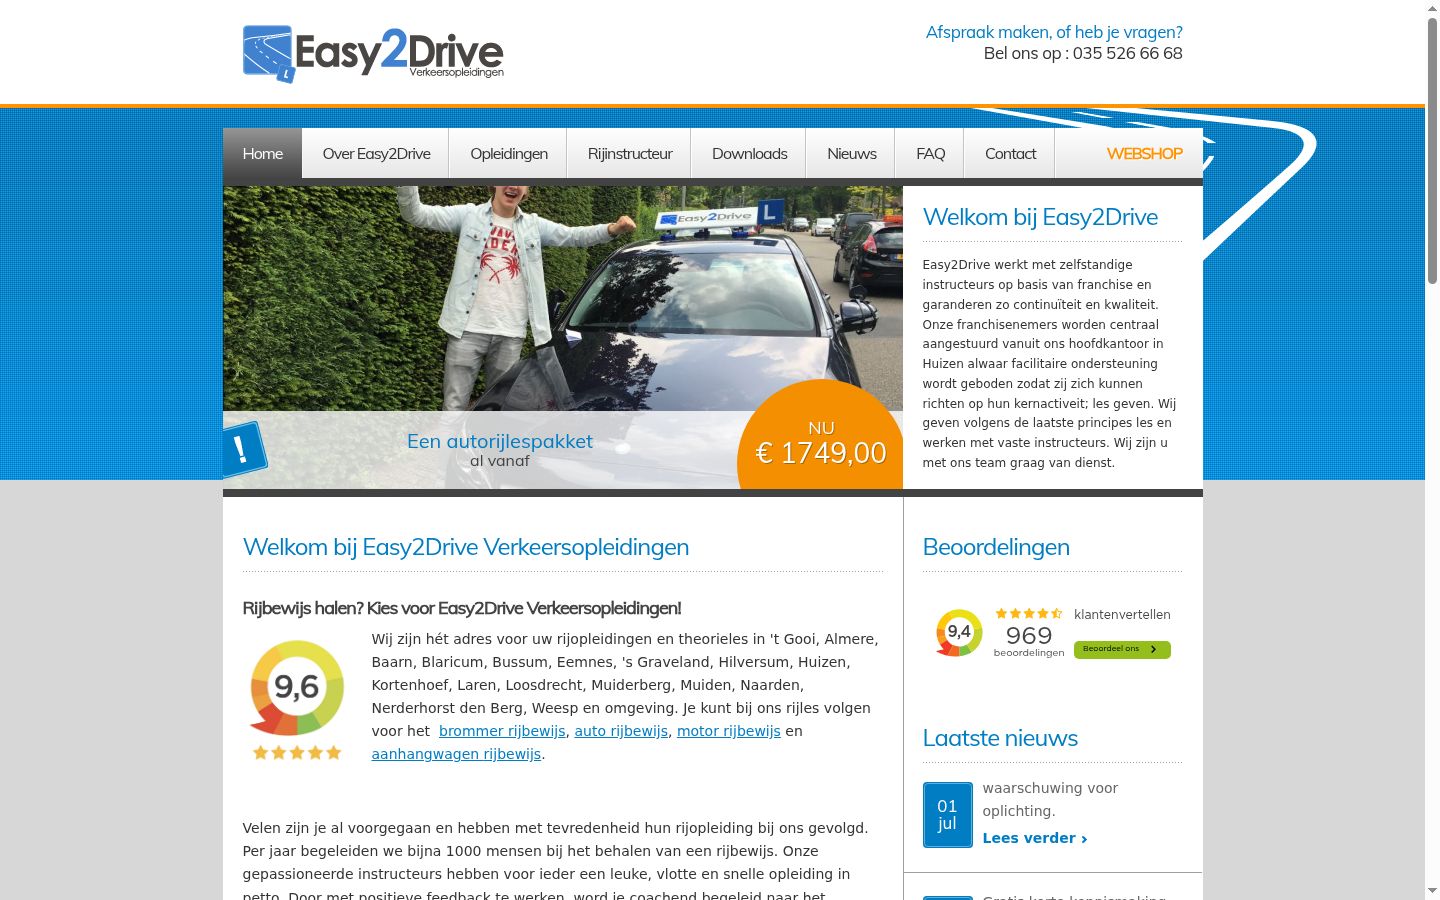Click the orange NU € 1749,00 price circle

[821, 435]
